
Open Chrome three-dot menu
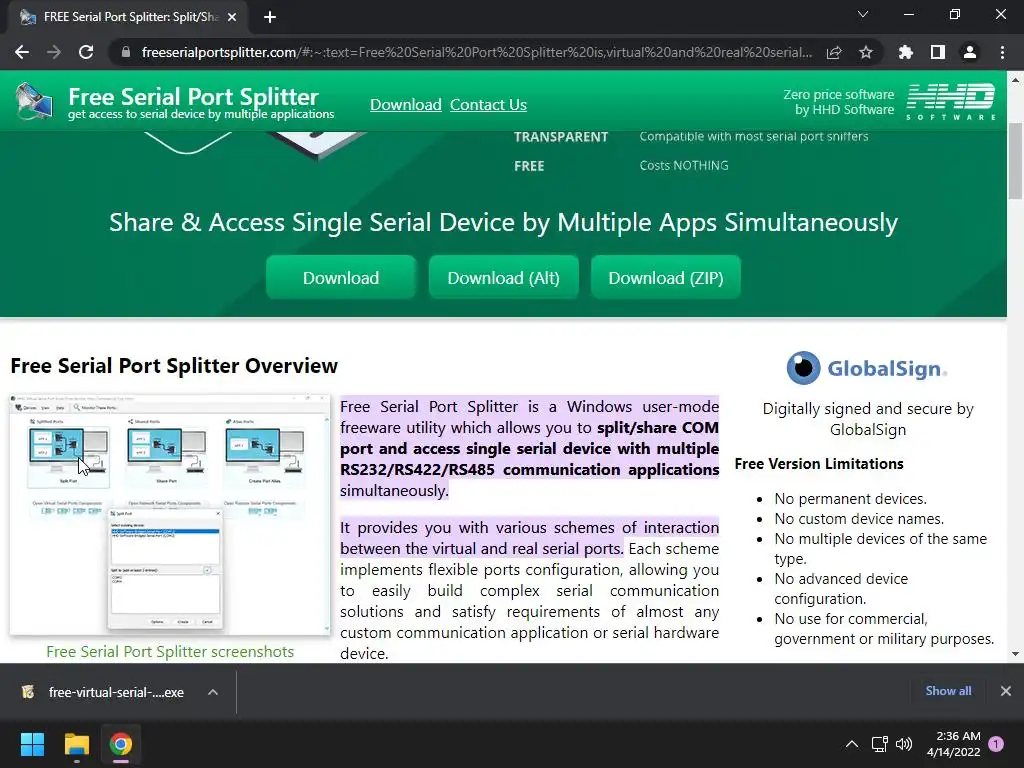click(x=1002, y=52)
